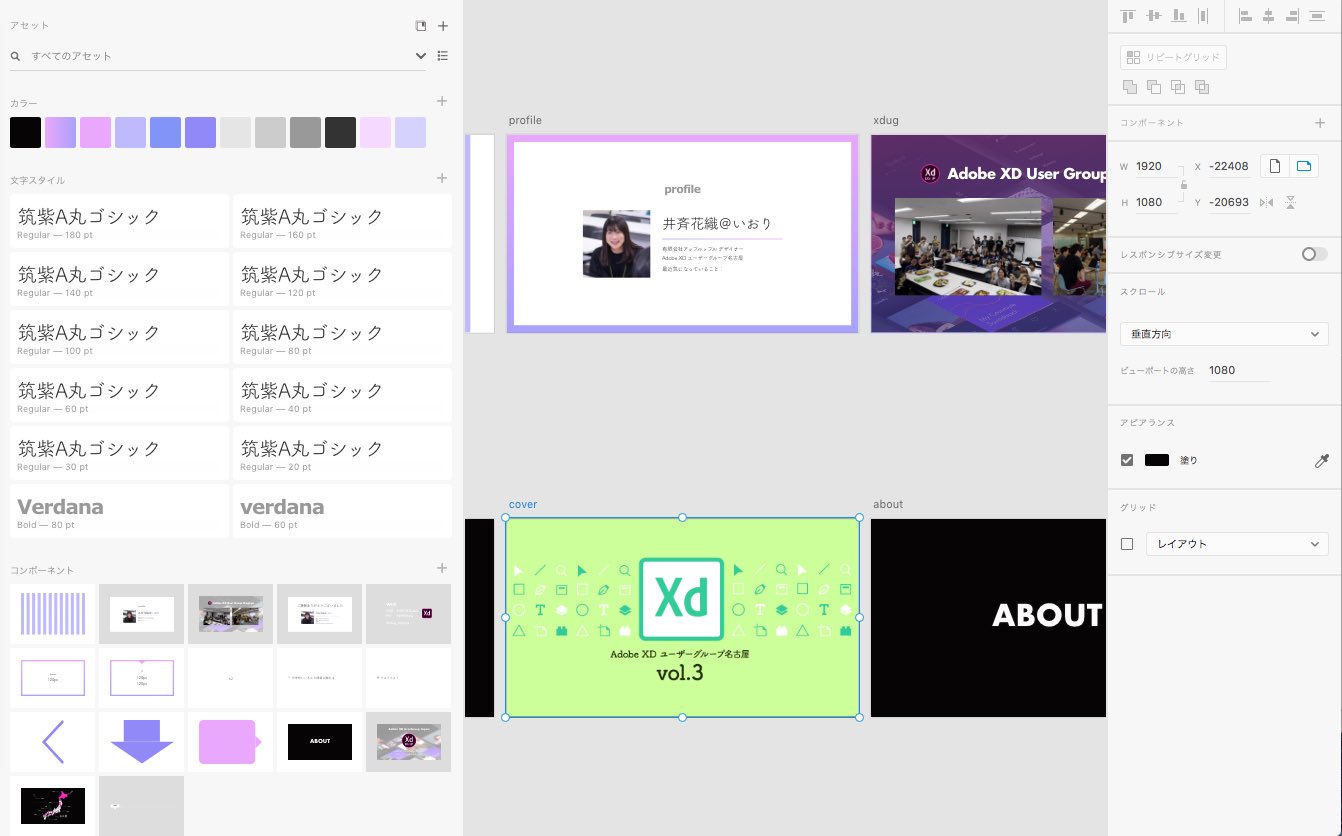Click the align bottom edges icon
Screen dimensions: 1342x836
[x=1178, y=16]
